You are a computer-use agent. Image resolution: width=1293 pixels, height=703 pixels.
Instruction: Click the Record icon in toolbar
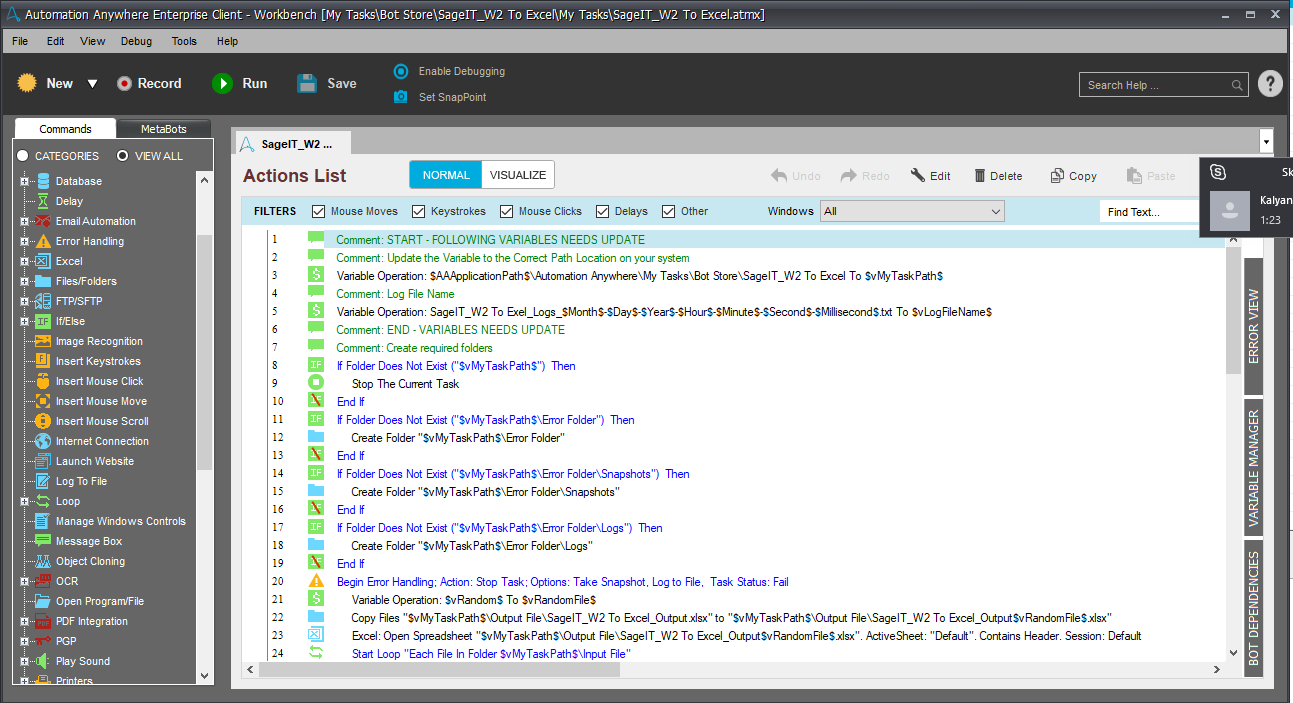(124, 84)
